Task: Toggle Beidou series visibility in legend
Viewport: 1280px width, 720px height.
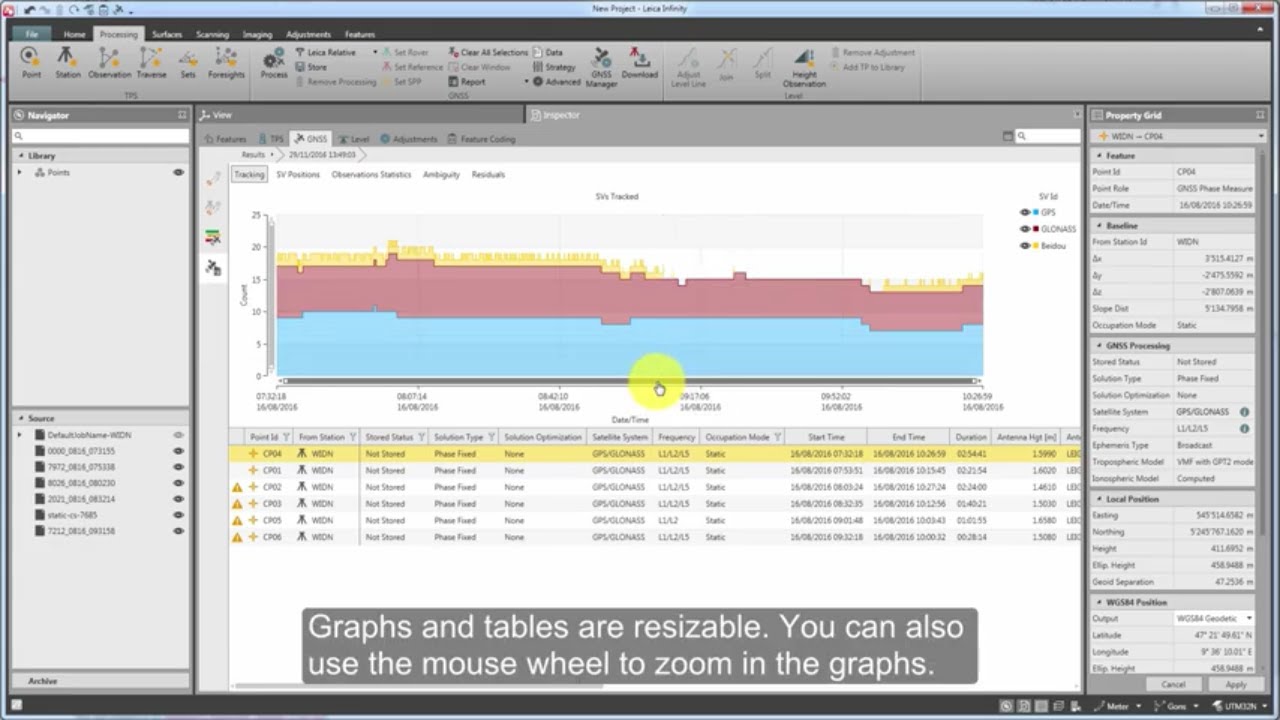Action: [x=1025, y=245]
